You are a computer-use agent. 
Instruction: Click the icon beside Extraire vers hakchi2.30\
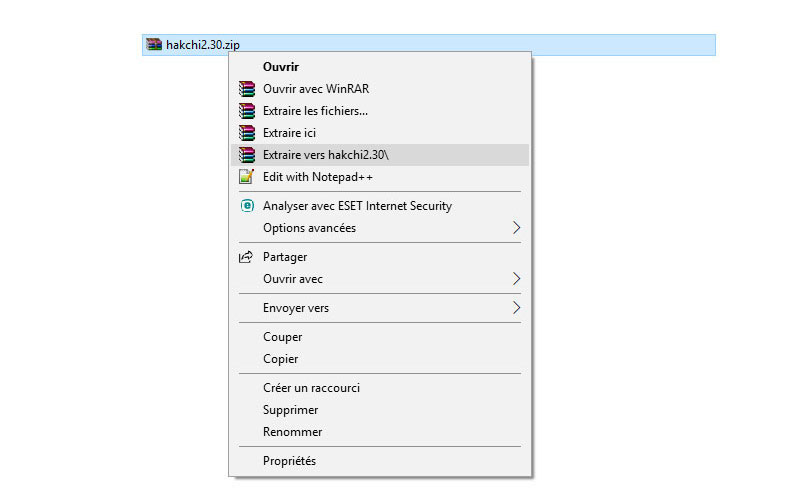246,154
